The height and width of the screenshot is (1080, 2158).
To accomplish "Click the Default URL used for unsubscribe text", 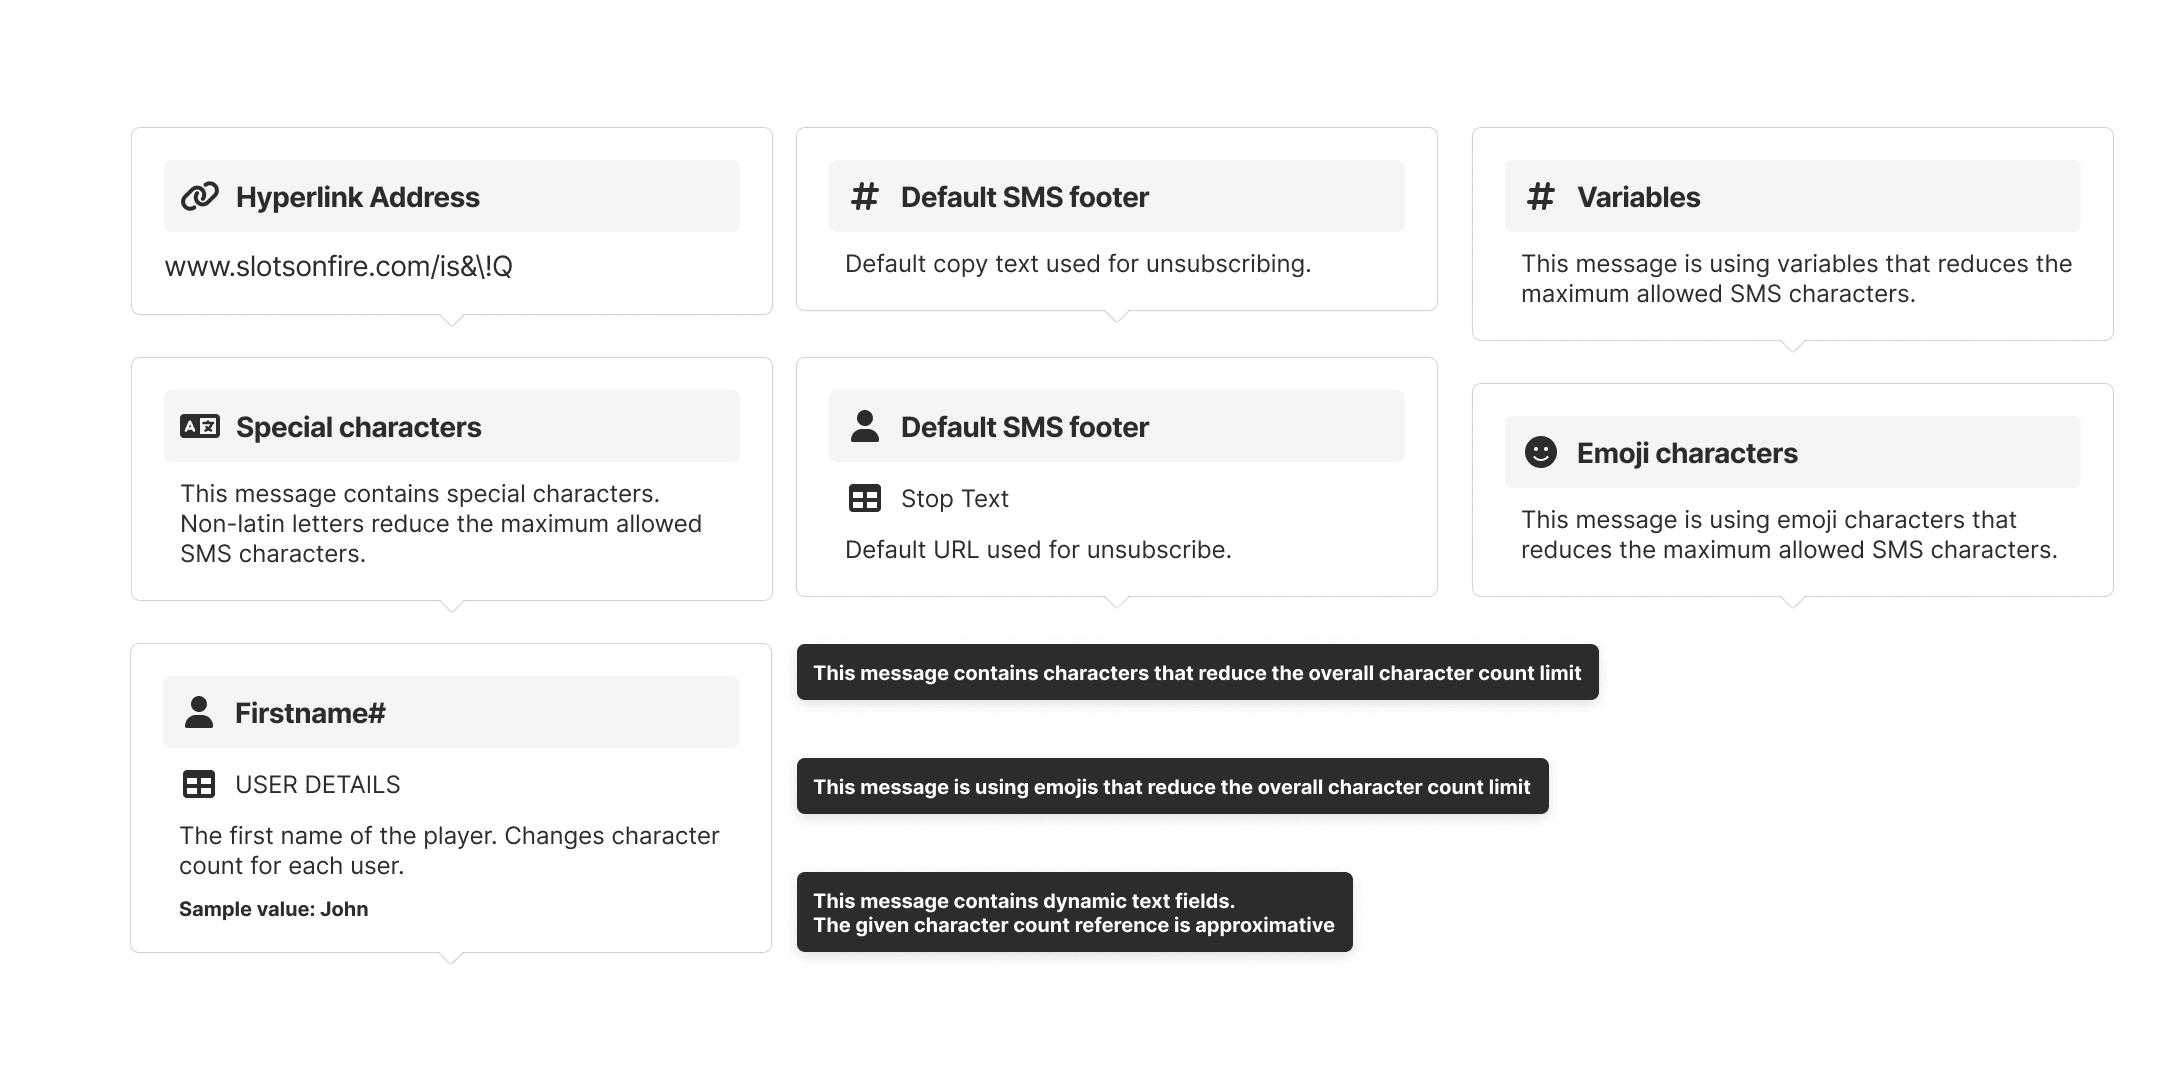I will [1038, 549].
